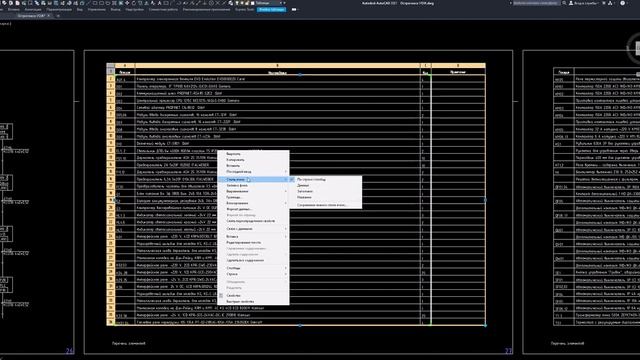Switch to the Управление ribbon tab
The image size is (640, 360).
point(97,9)
